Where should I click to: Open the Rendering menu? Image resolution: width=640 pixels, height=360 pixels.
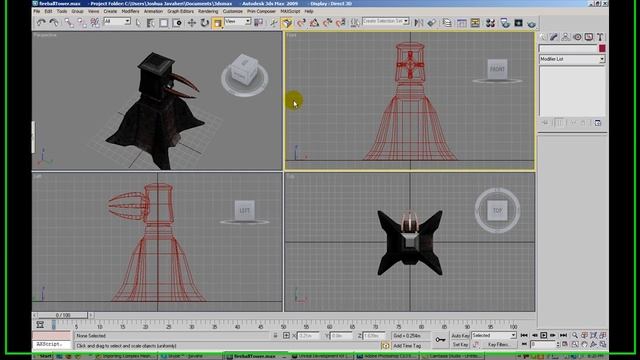pos(208,11)
